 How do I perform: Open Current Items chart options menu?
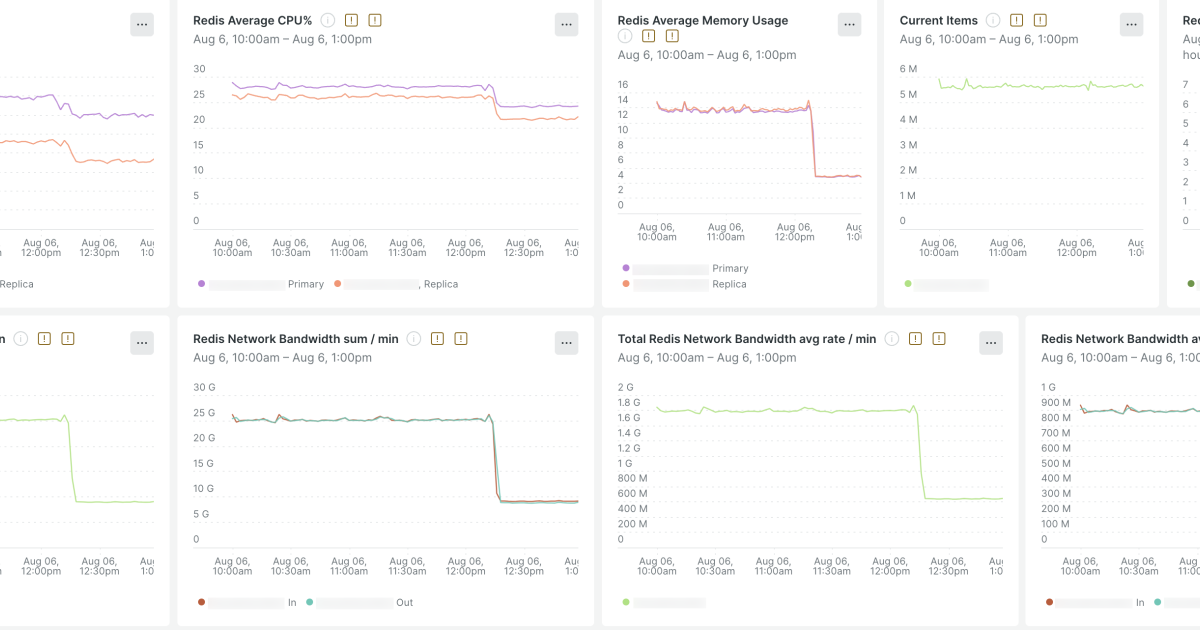pos(1131,25)
